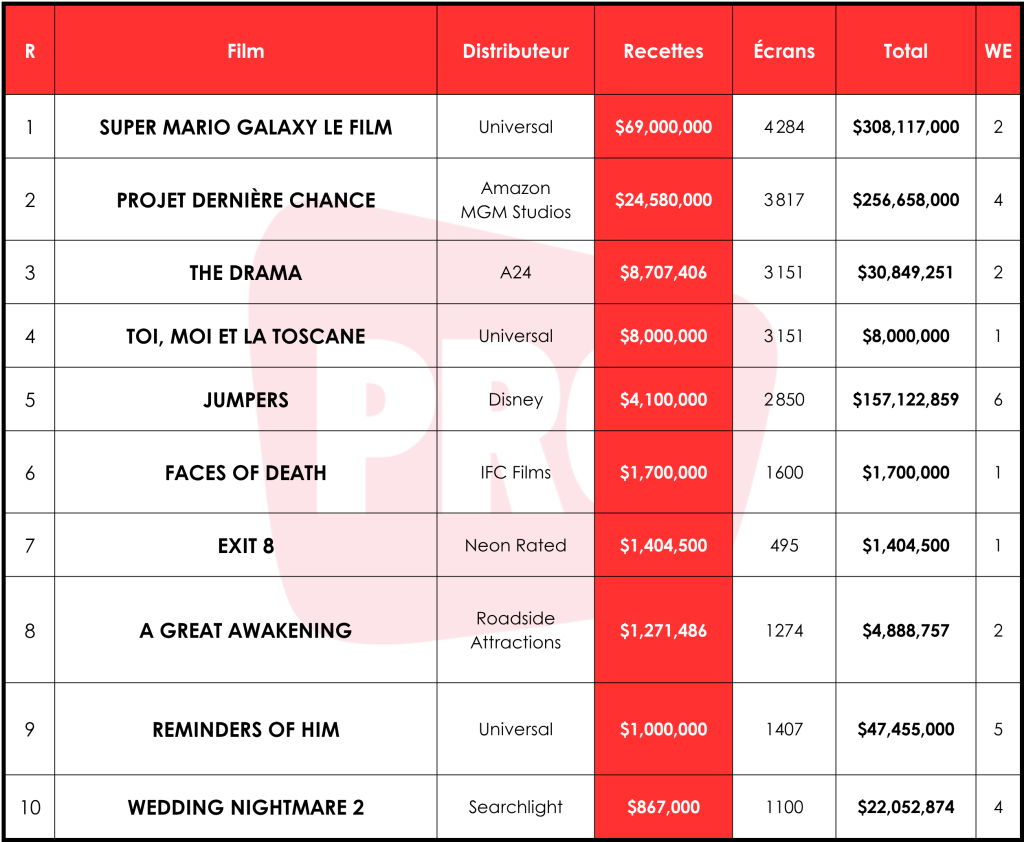Image resolution: width=1024 pixels, height=842 pixels.
Task: Click the $69,000,000 recettes cell
Action: coord(663,127)
